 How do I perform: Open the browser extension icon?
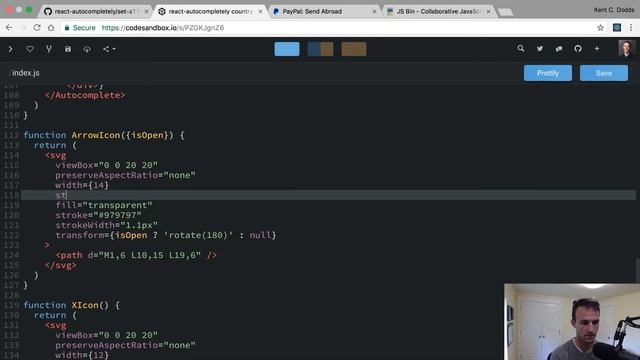tap(617, 28)
